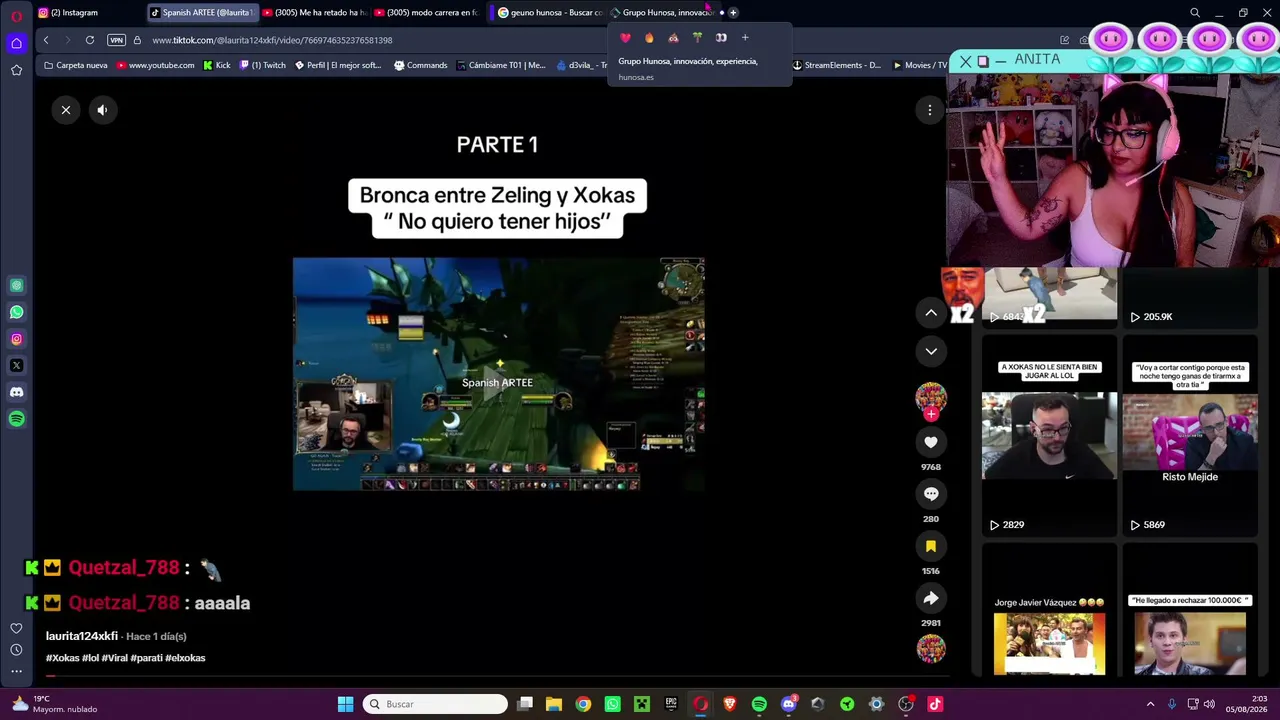1280x720 pixels.
Task: Open Discord in the Opera sidebar
Action: 16,393
